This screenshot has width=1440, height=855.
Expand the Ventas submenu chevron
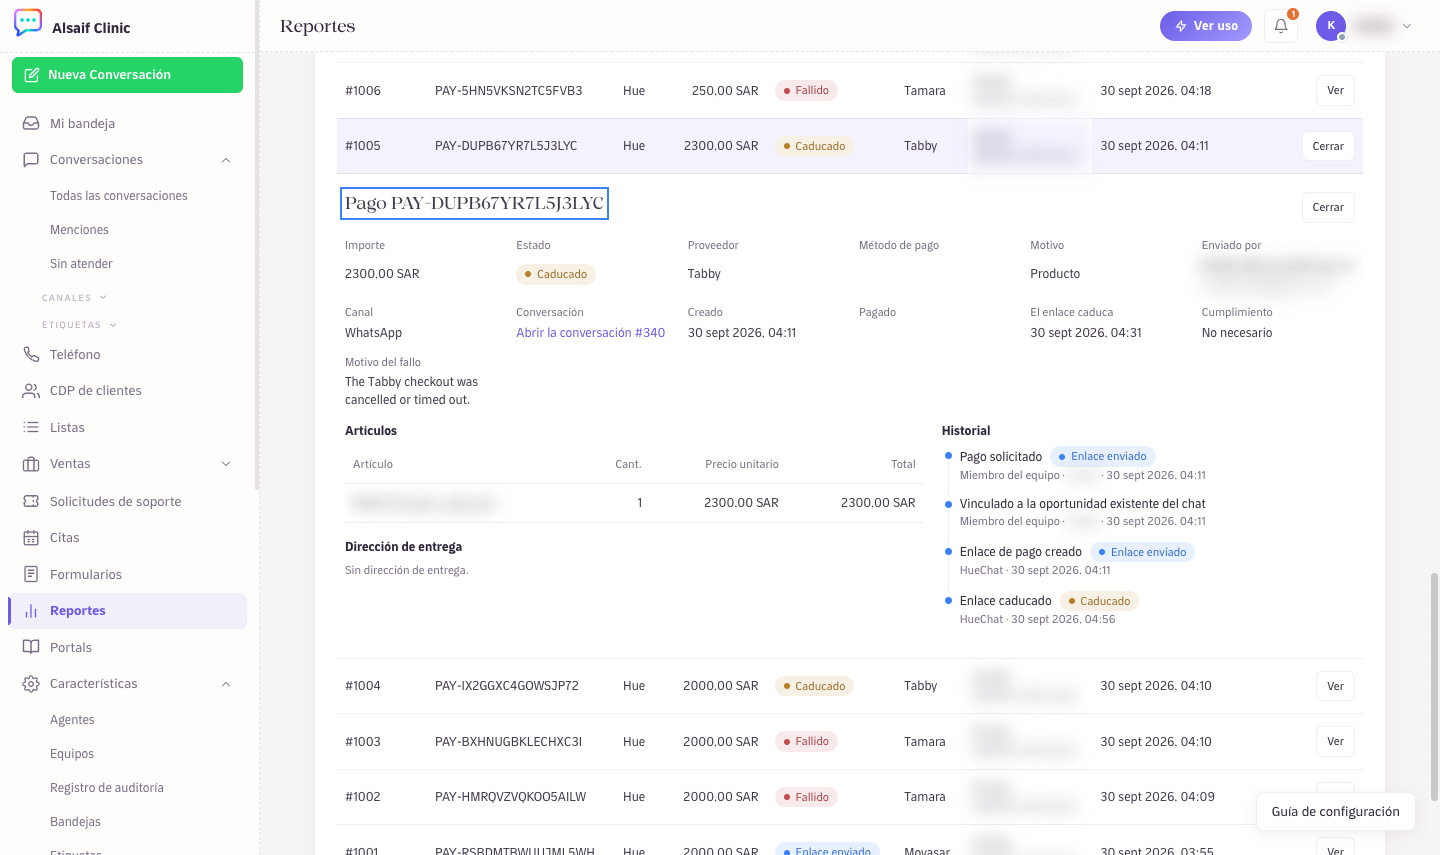(x=226, y=464)
